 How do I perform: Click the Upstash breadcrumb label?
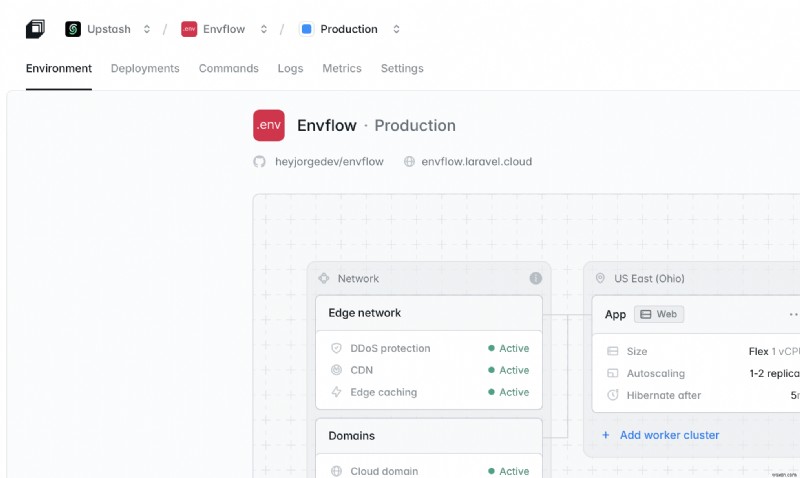click(109, 29)
